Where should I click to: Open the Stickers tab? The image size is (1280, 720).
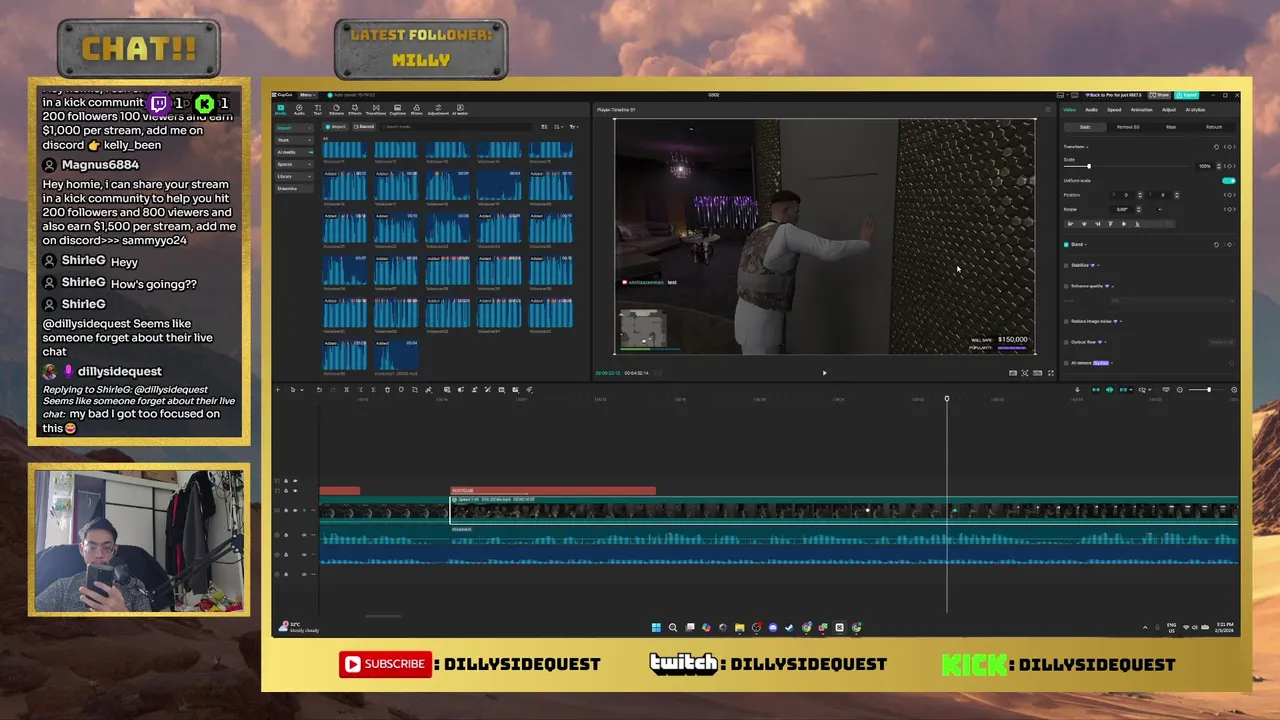coord(336,109)
